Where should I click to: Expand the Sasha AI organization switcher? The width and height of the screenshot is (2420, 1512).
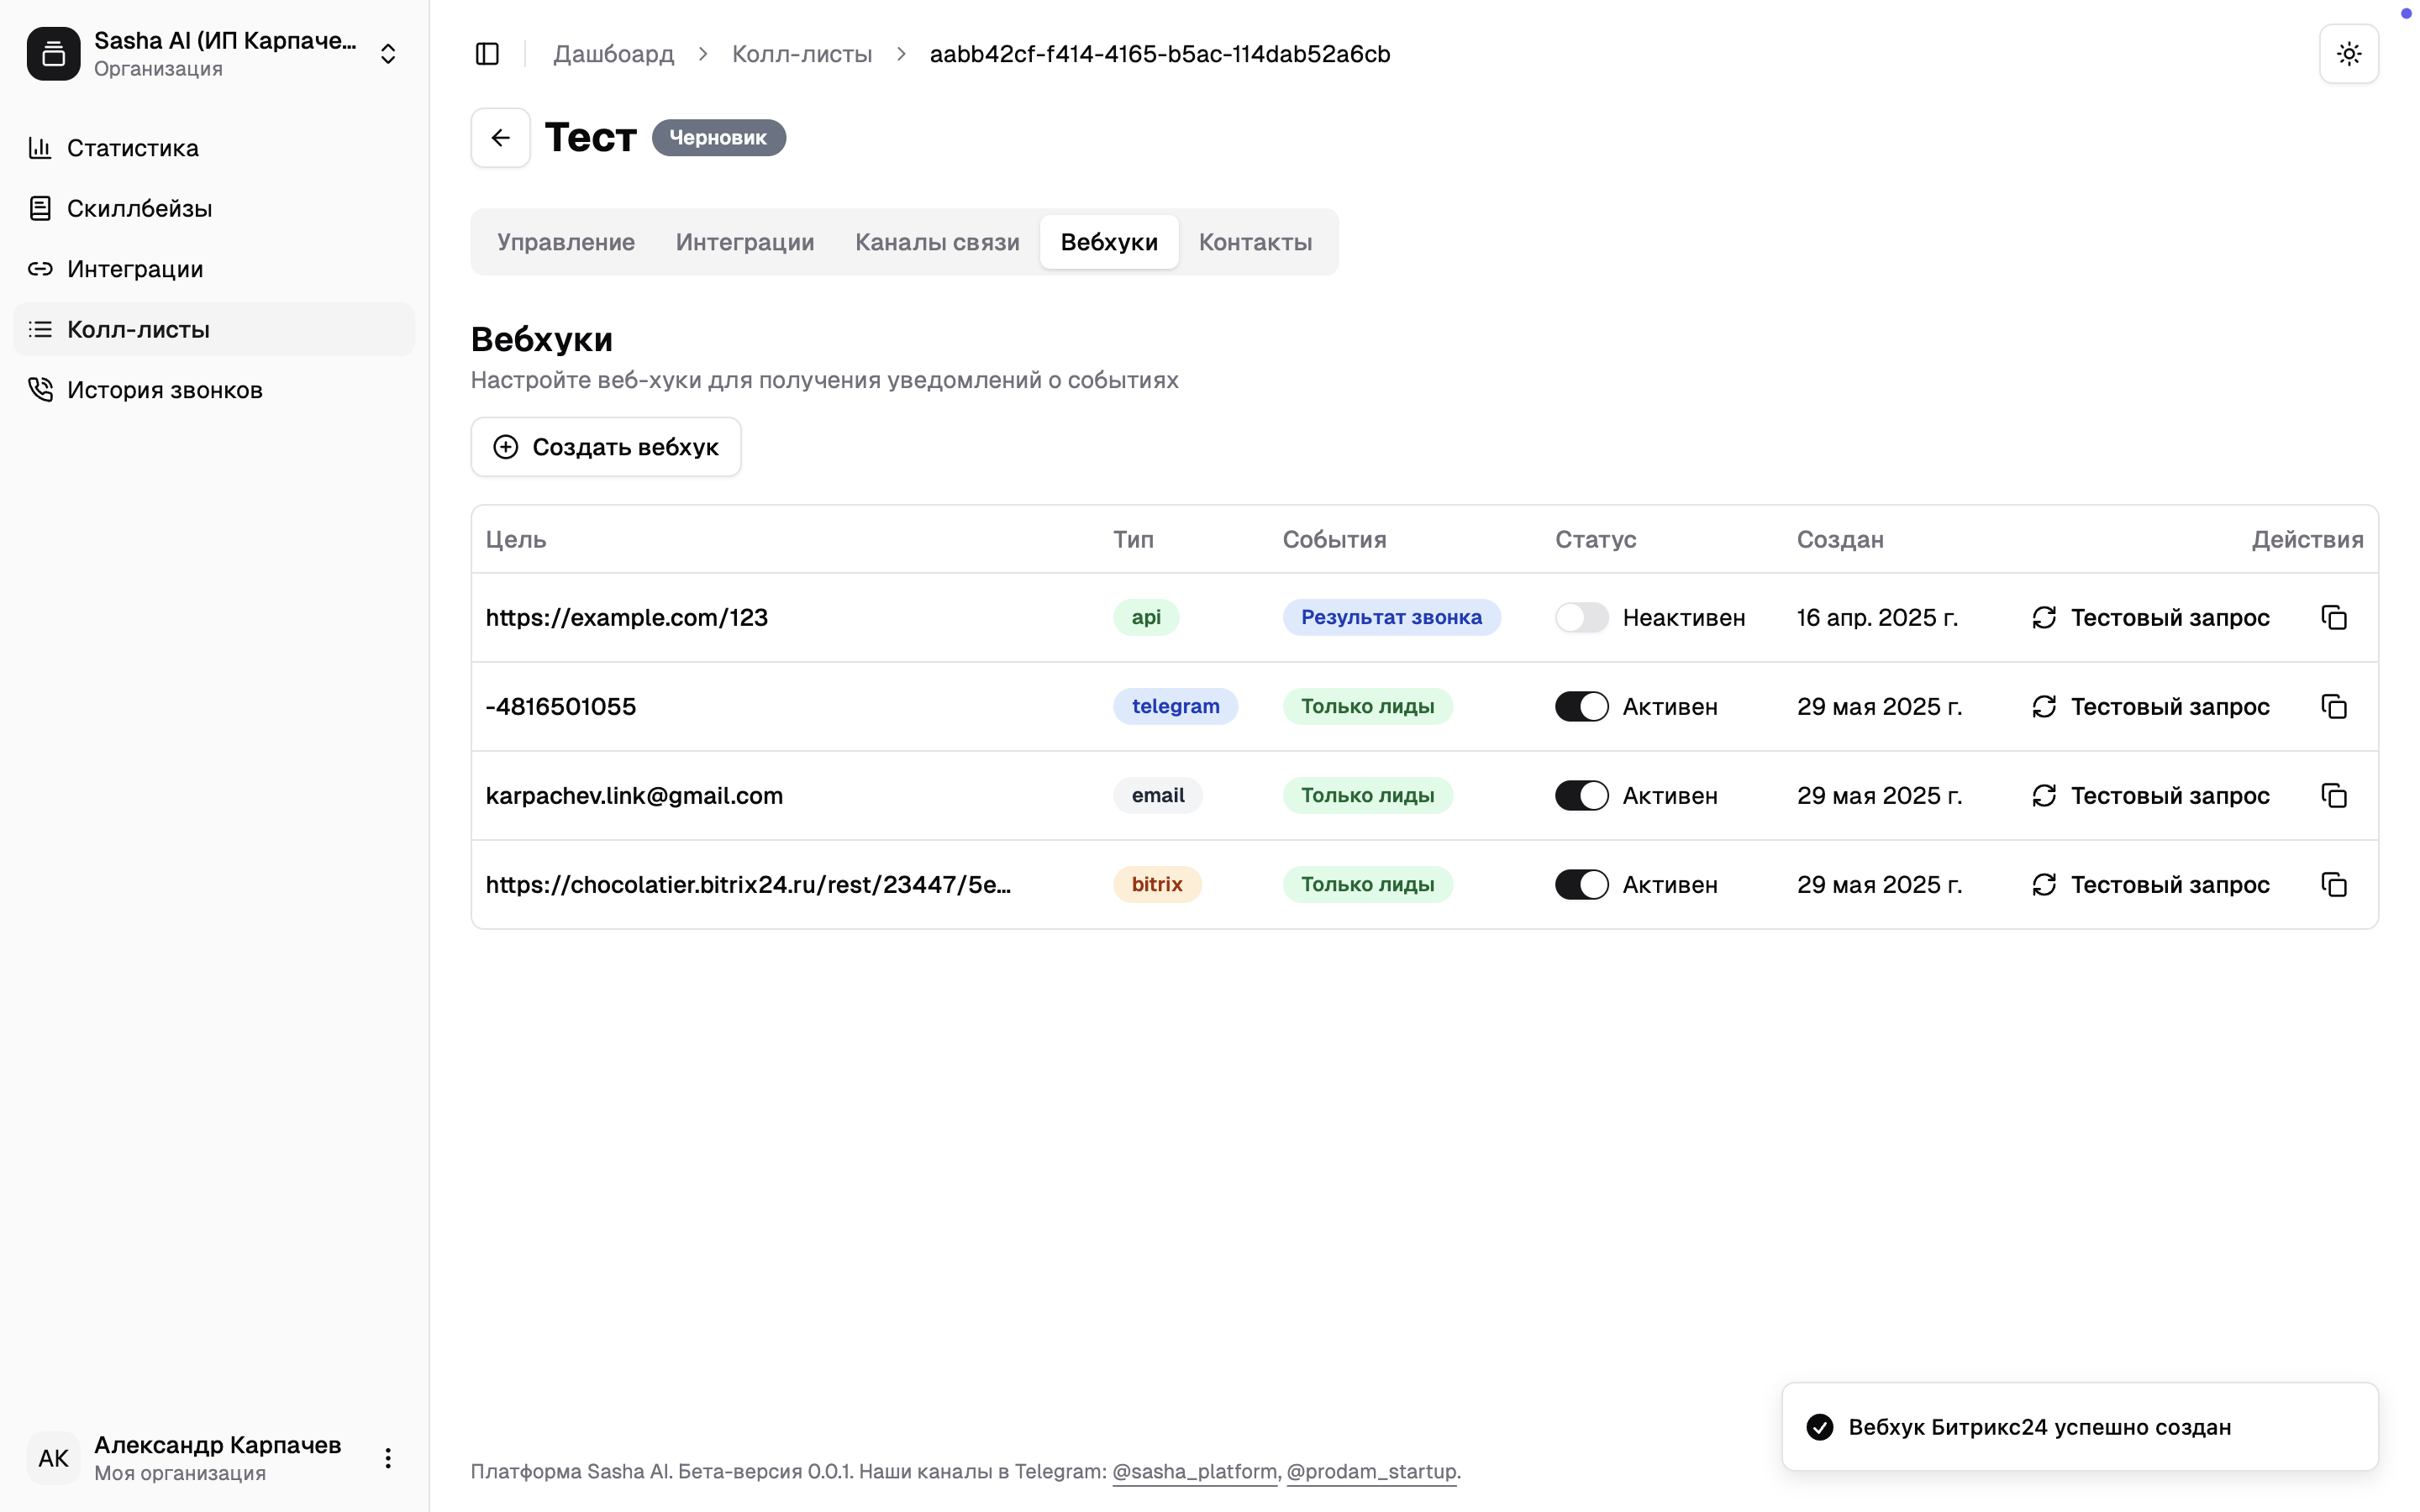tap(388, 54)
